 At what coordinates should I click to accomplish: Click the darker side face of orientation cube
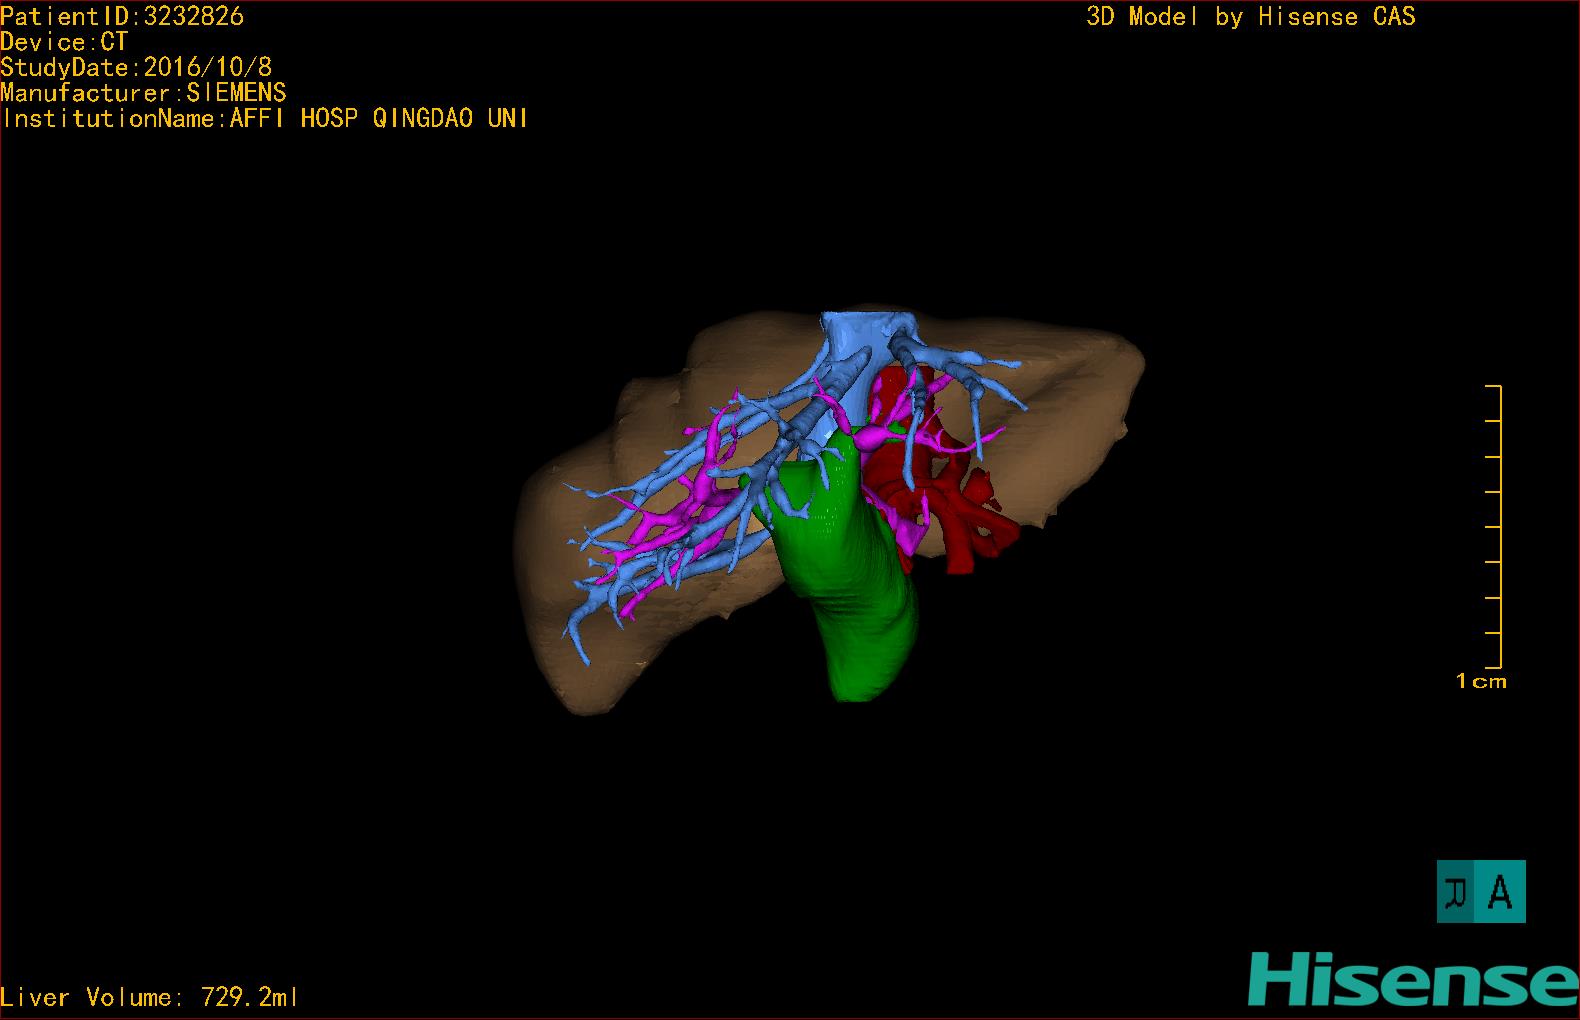[1457, 891]
